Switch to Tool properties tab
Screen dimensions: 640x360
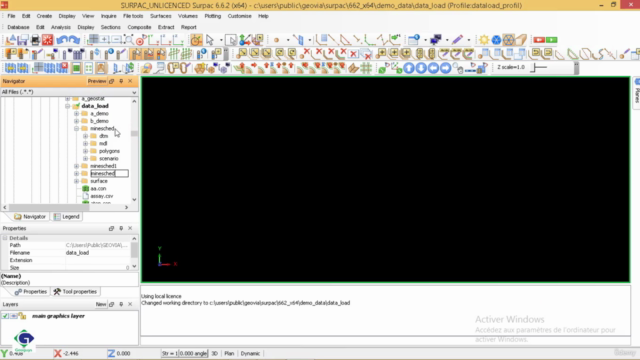75,291
